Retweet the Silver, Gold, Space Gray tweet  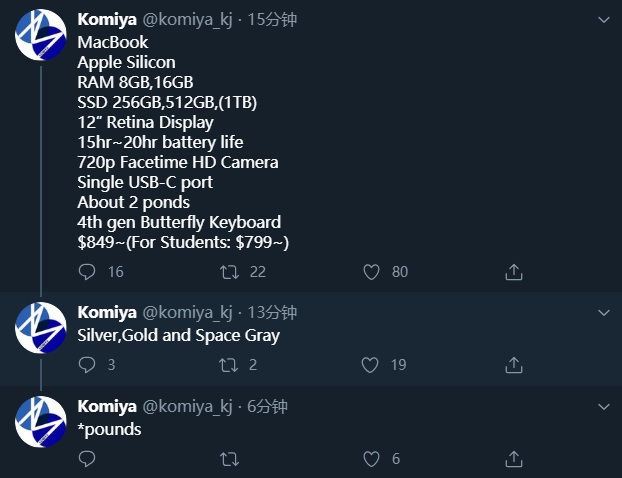pos(229,365)
